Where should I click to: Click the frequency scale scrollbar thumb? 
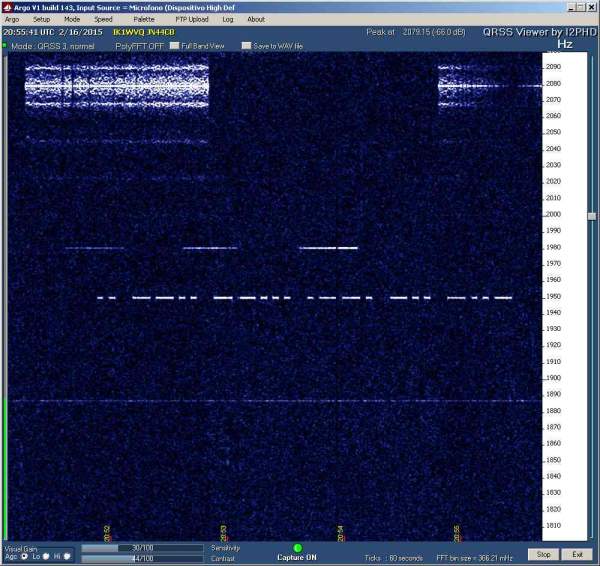coord(591,215)
